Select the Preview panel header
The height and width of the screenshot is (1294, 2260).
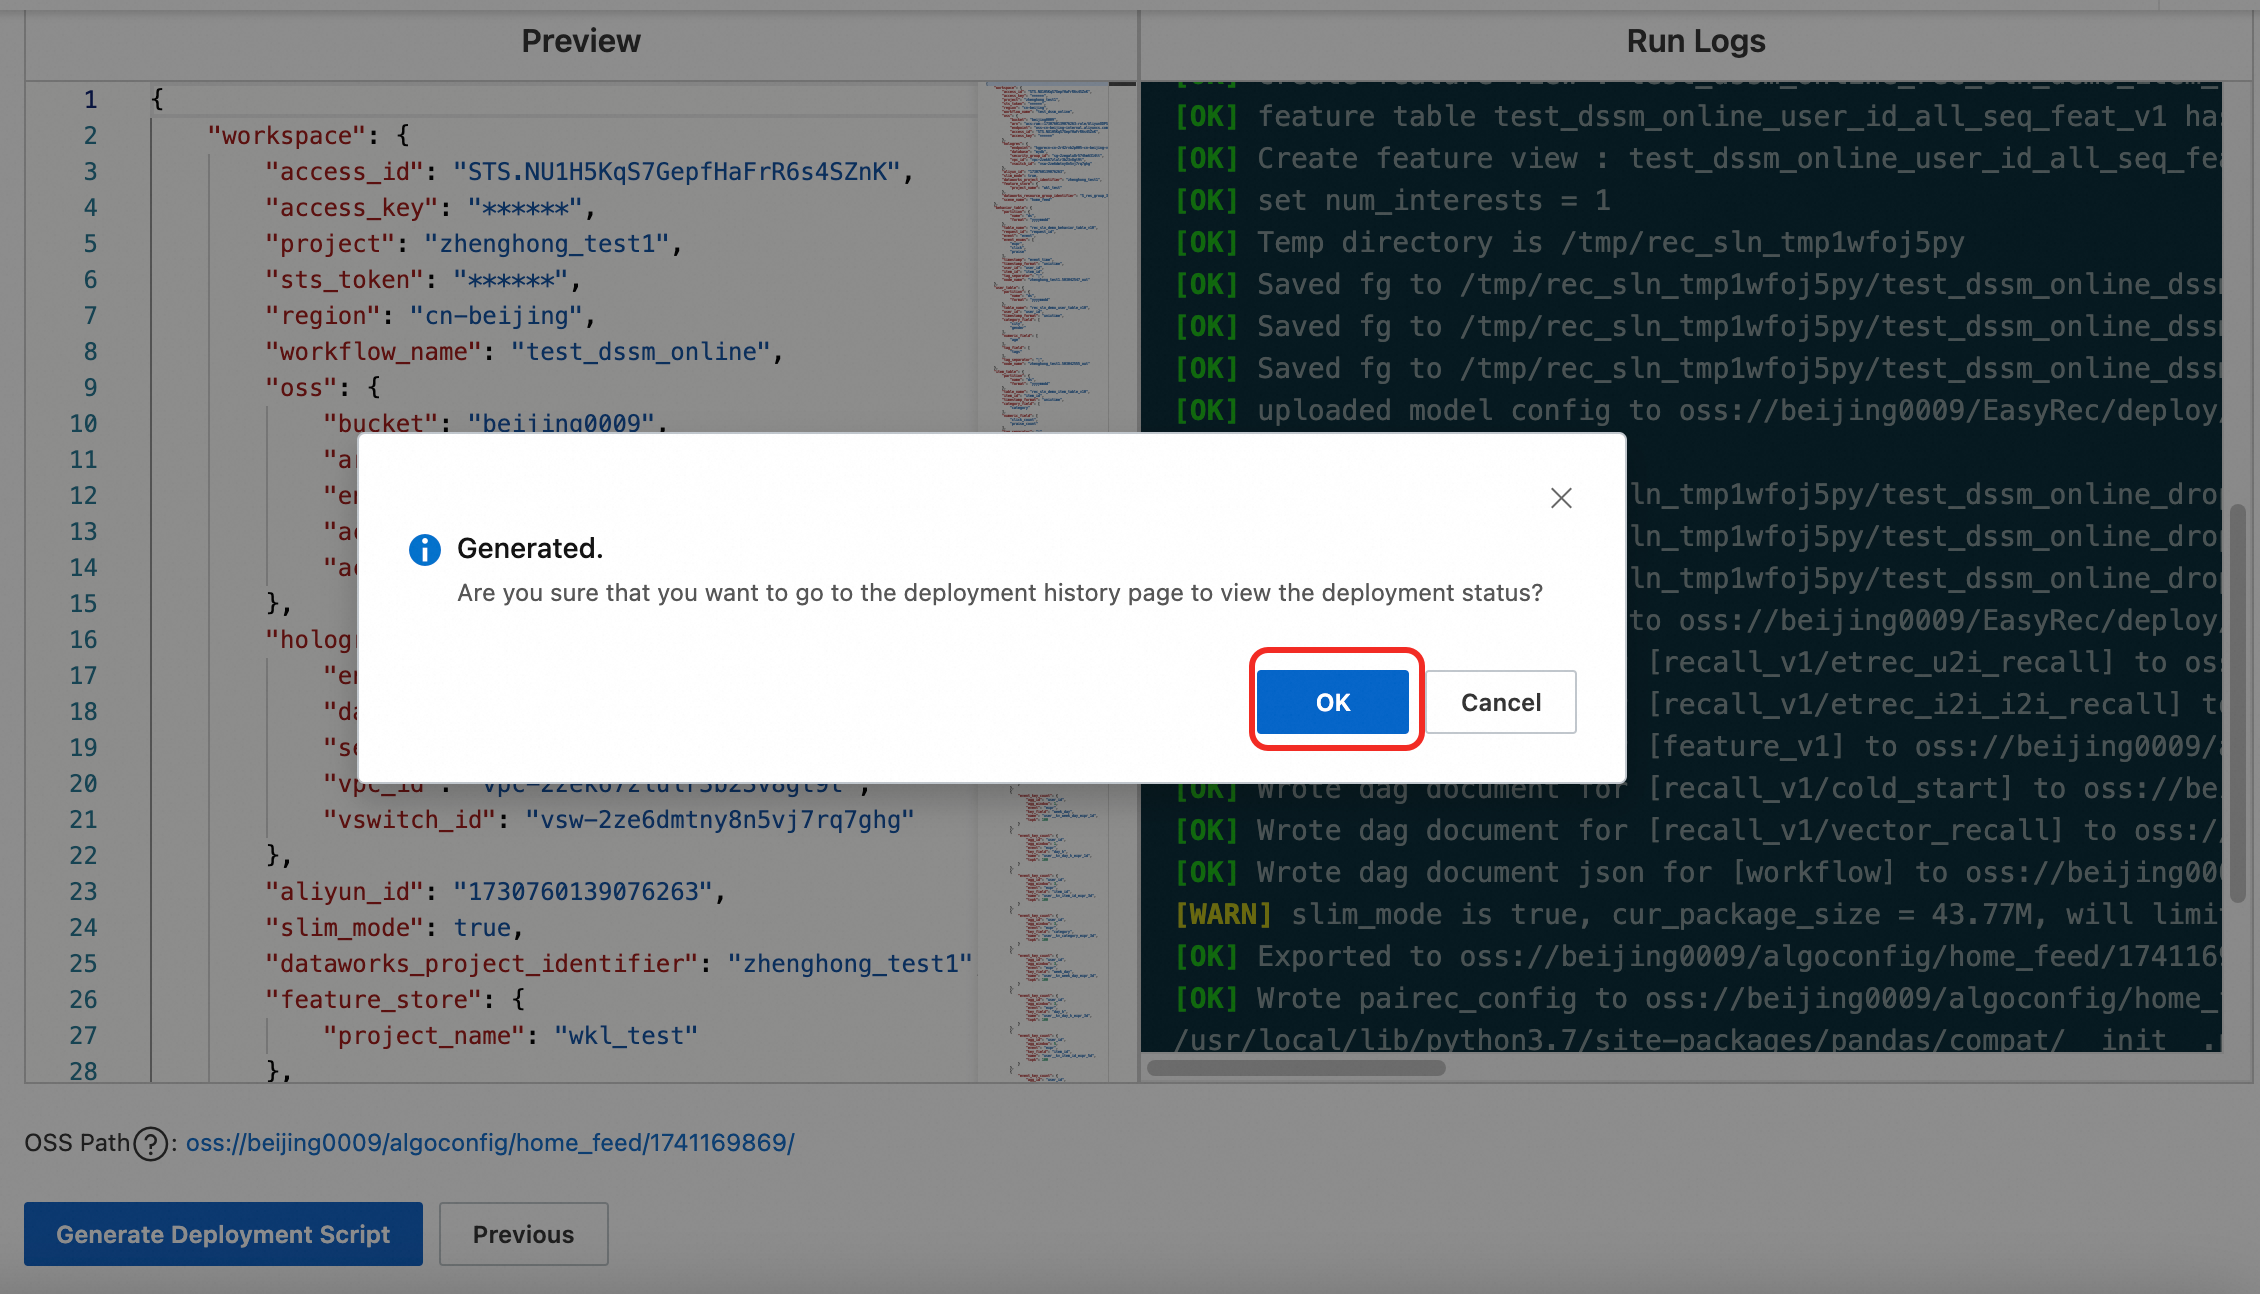pos(580,41)
